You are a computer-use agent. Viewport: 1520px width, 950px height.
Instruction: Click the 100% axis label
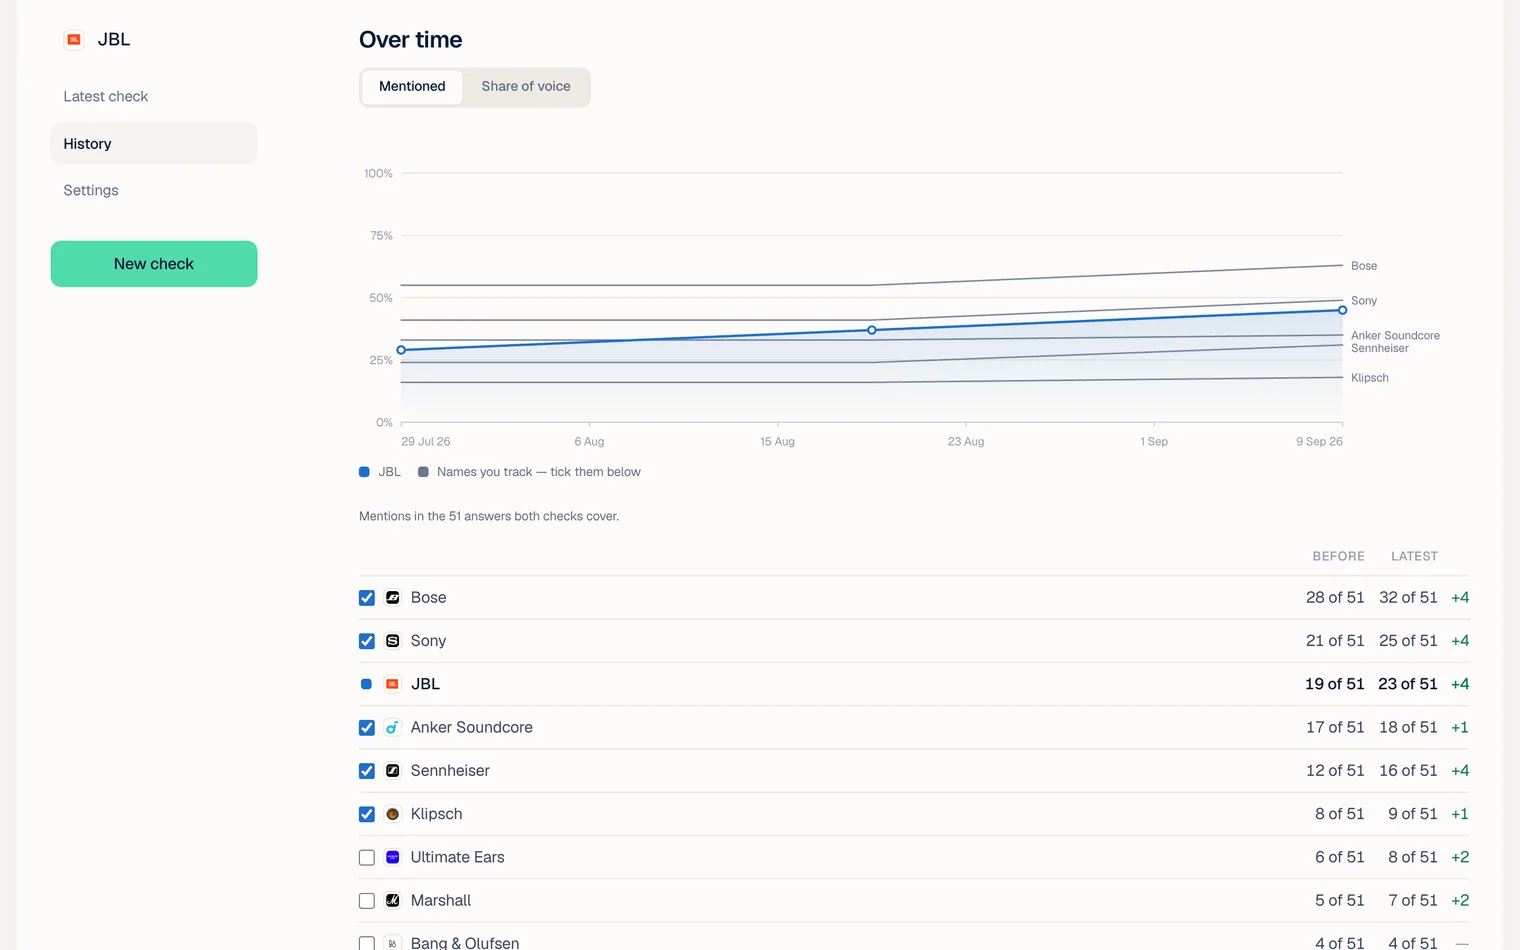click(x=378, y=174)
